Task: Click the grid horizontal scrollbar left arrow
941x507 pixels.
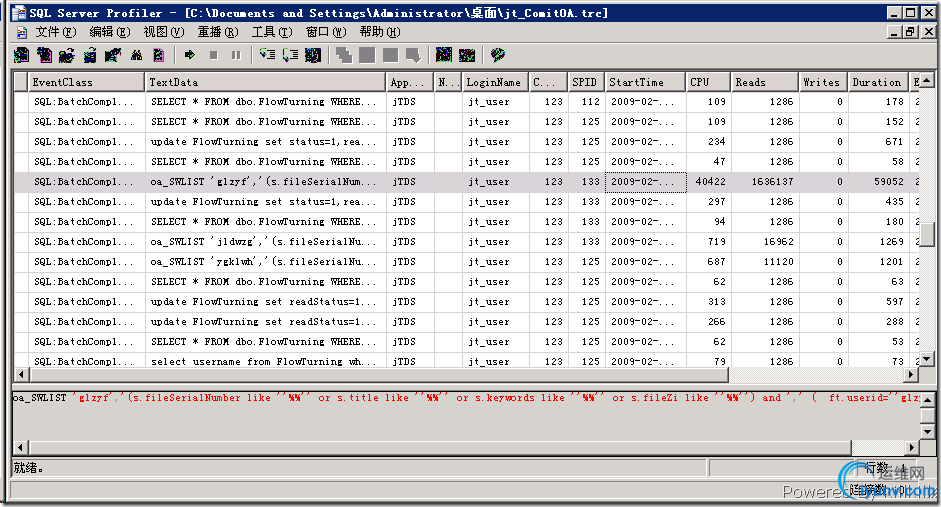Action: tap(22, 374)
